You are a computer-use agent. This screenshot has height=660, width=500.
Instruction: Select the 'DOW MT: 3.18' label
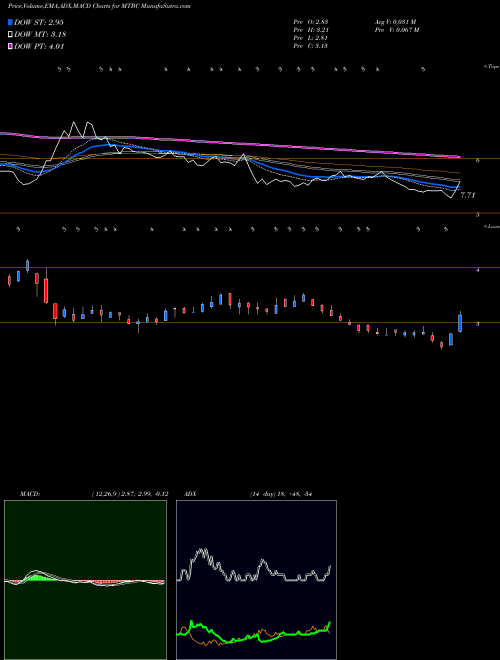pyautogui.click(x=40, y=35)
